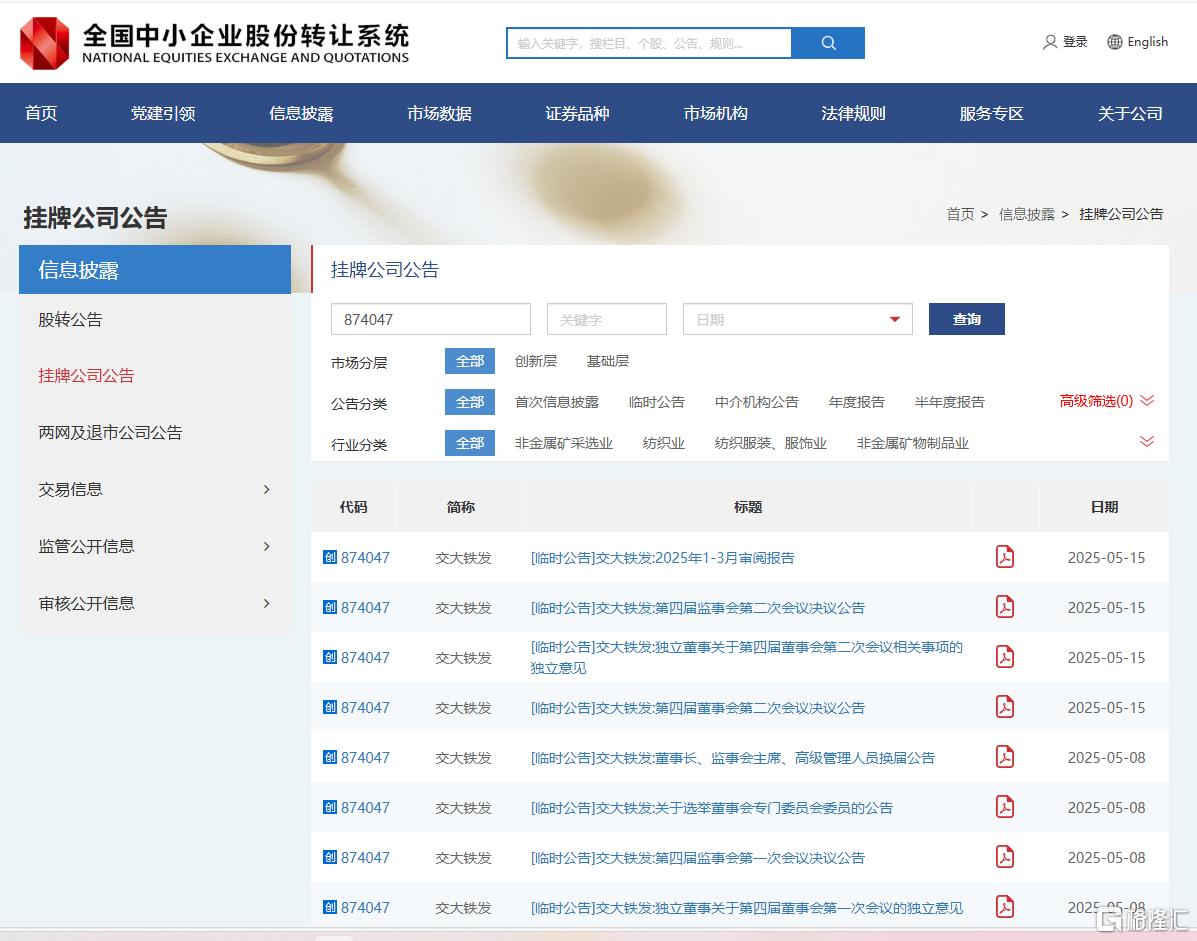Select 全部 in 公告分类 filter

(x=469, y=402)
